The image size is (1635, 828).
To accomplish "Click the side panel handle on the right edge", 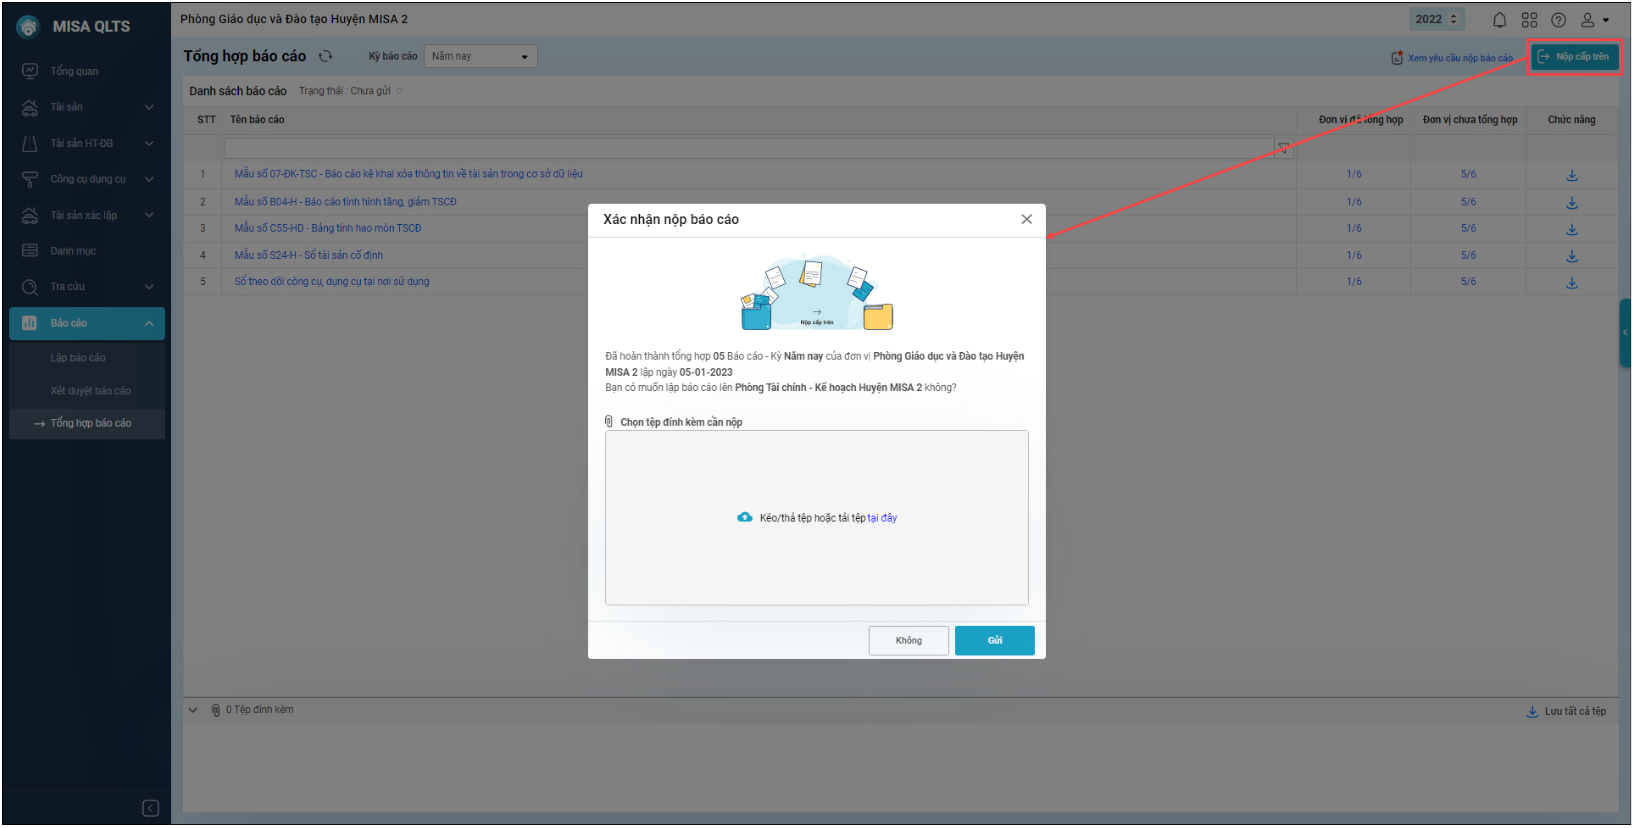I will (x=1625, y=333).
